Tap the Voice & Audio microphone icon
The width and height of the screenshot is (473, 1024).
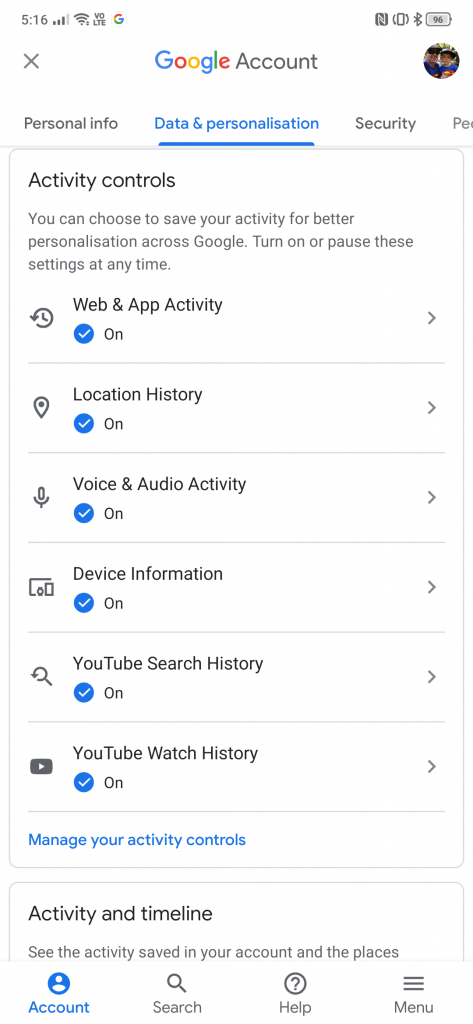(42, 498)
